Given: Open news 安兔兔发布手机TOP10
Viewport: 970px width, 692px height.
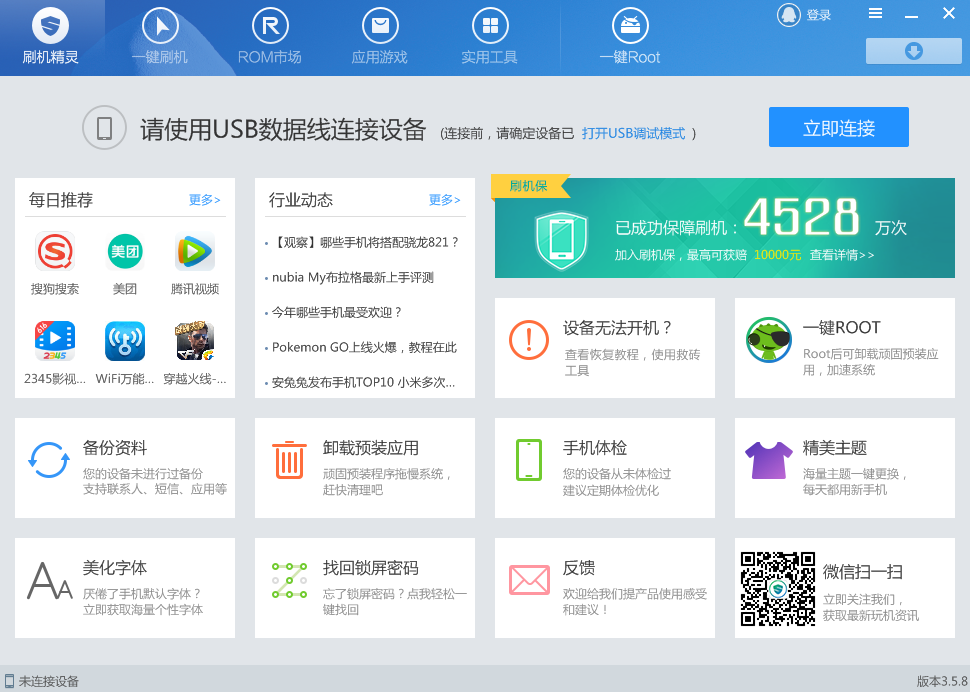Looking at the screenshot, I should point(364,383).
